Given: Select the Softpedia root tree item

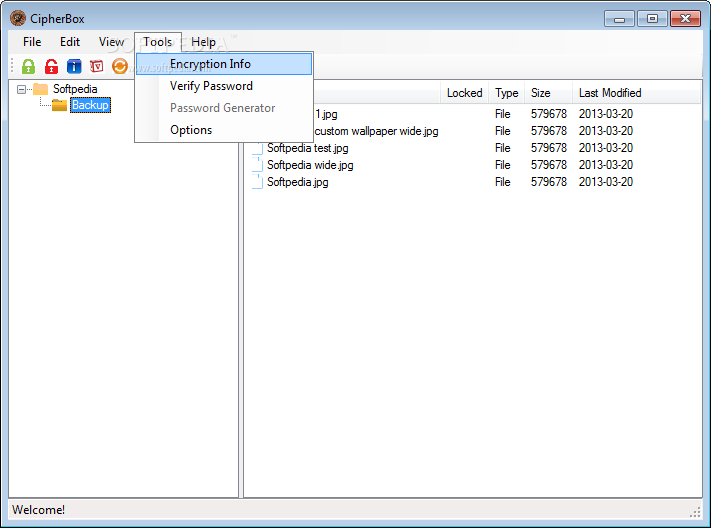Looking at the screenshot, I should pos(75,89).
